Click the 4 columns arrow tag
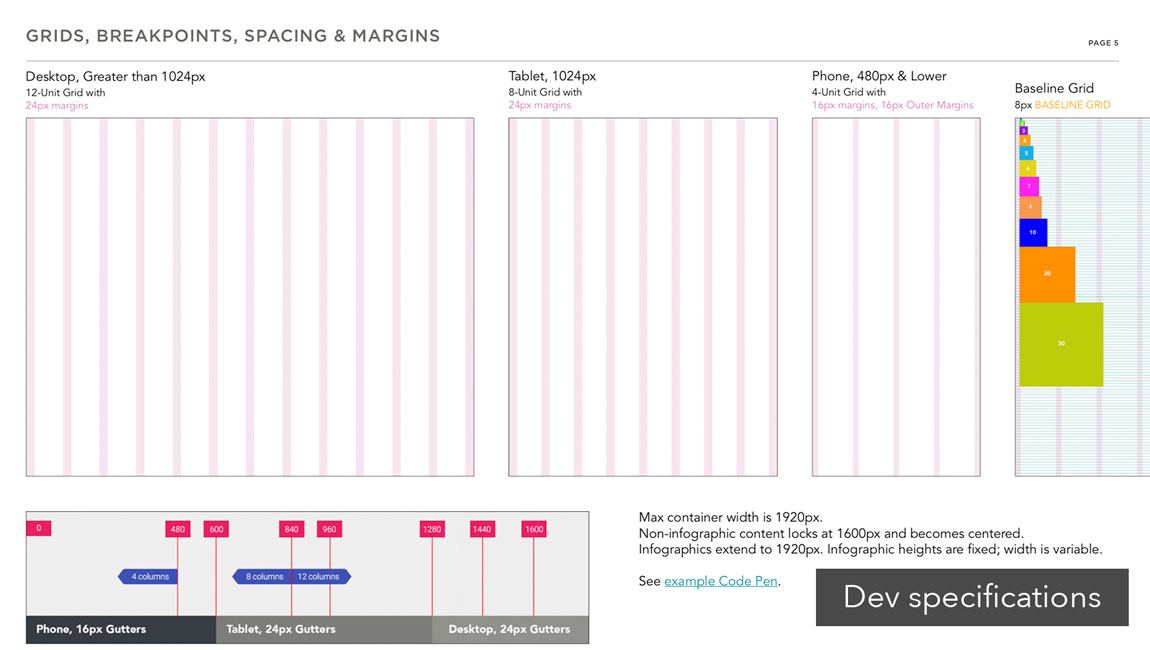The width and height of the screenshot is (1150, 650). coord(149,576)
